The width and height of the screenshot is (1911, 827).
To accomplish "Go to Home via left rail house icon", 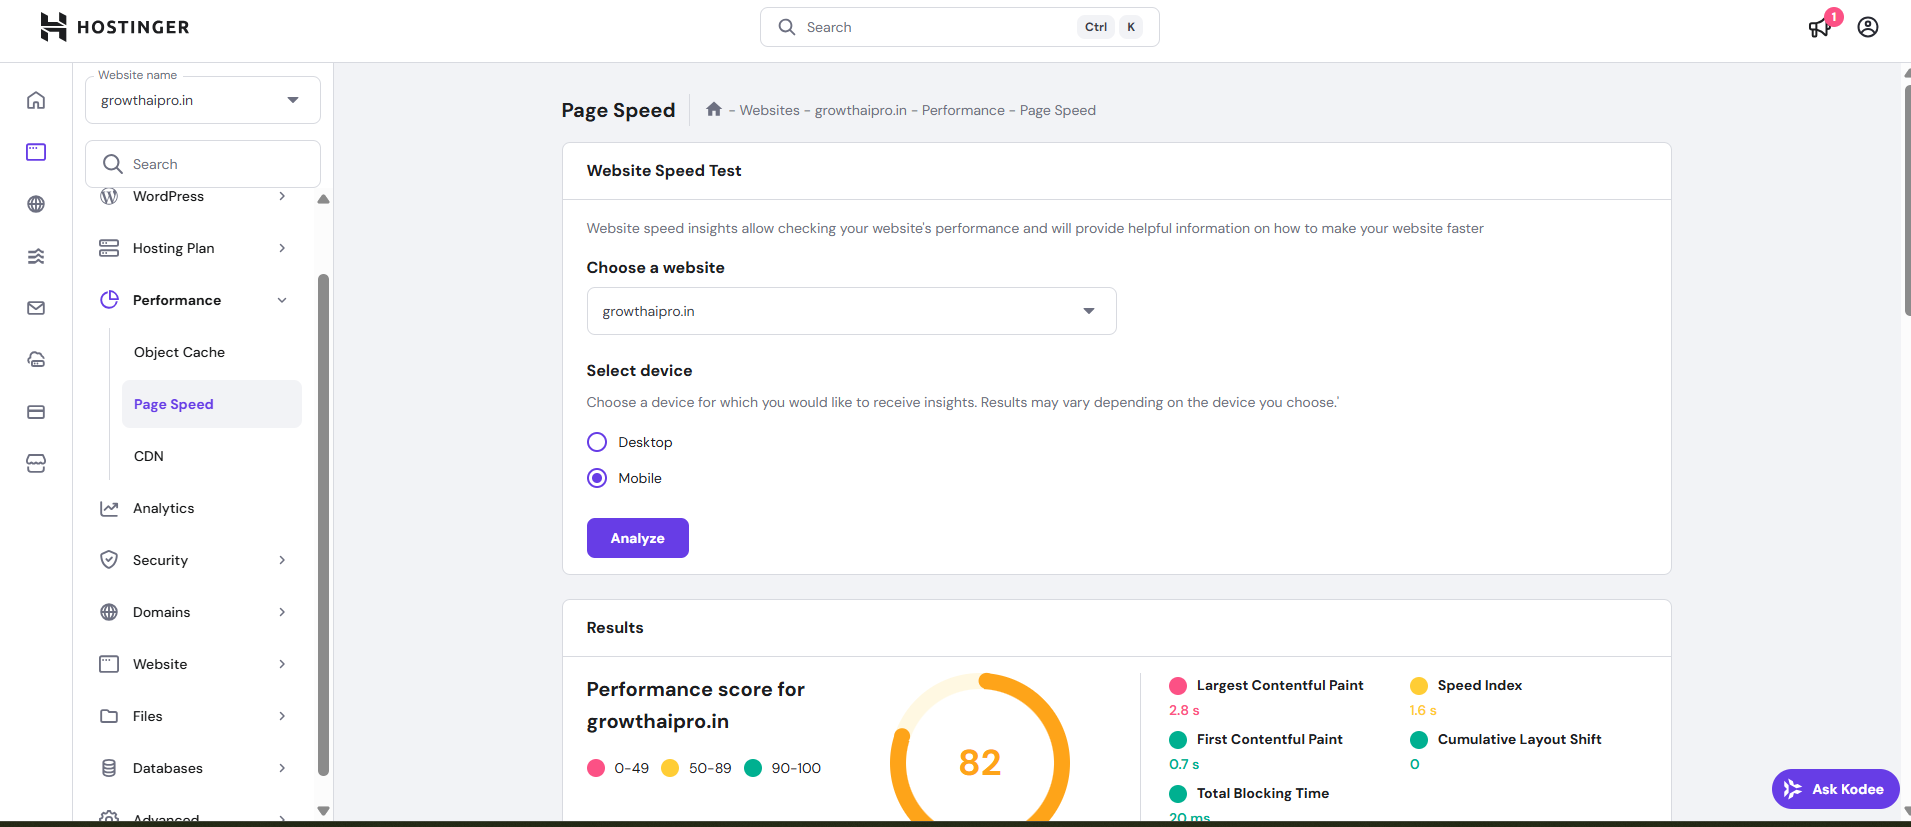I will [36, 100].
